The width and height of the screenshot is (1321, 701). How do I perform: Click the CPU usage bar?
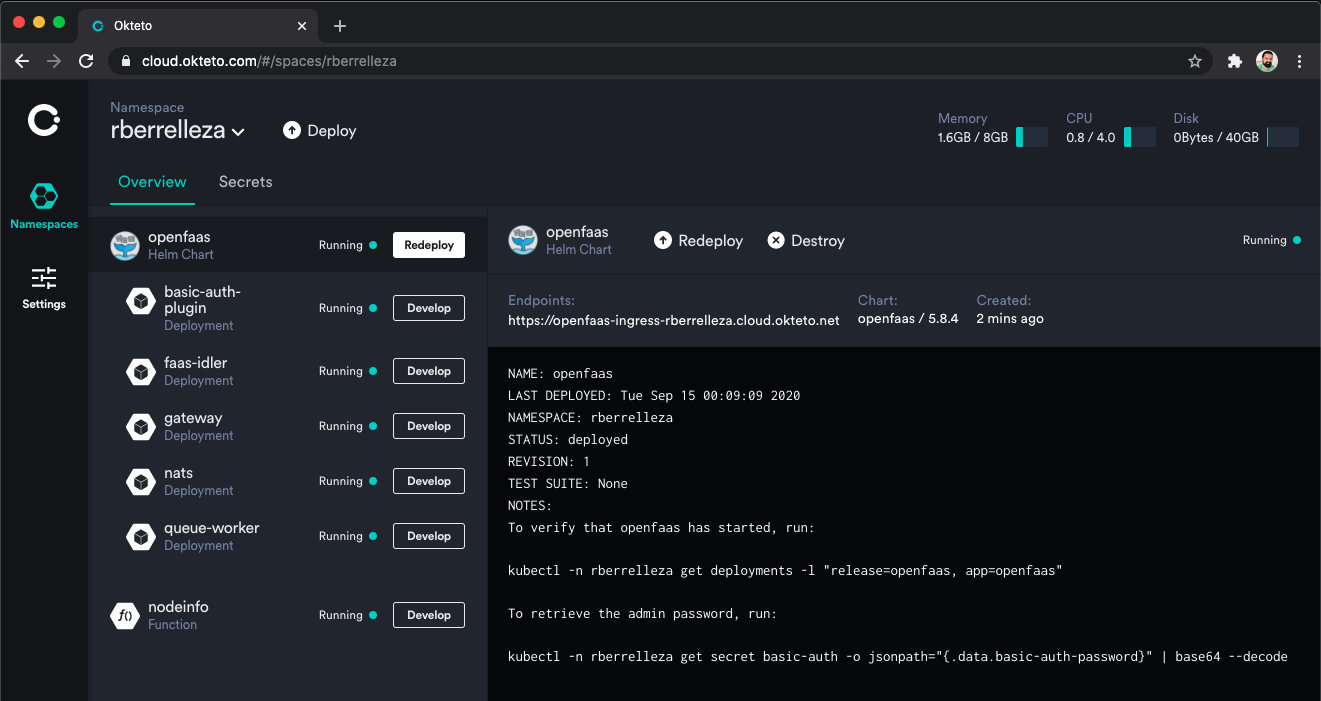[1140, 137]
